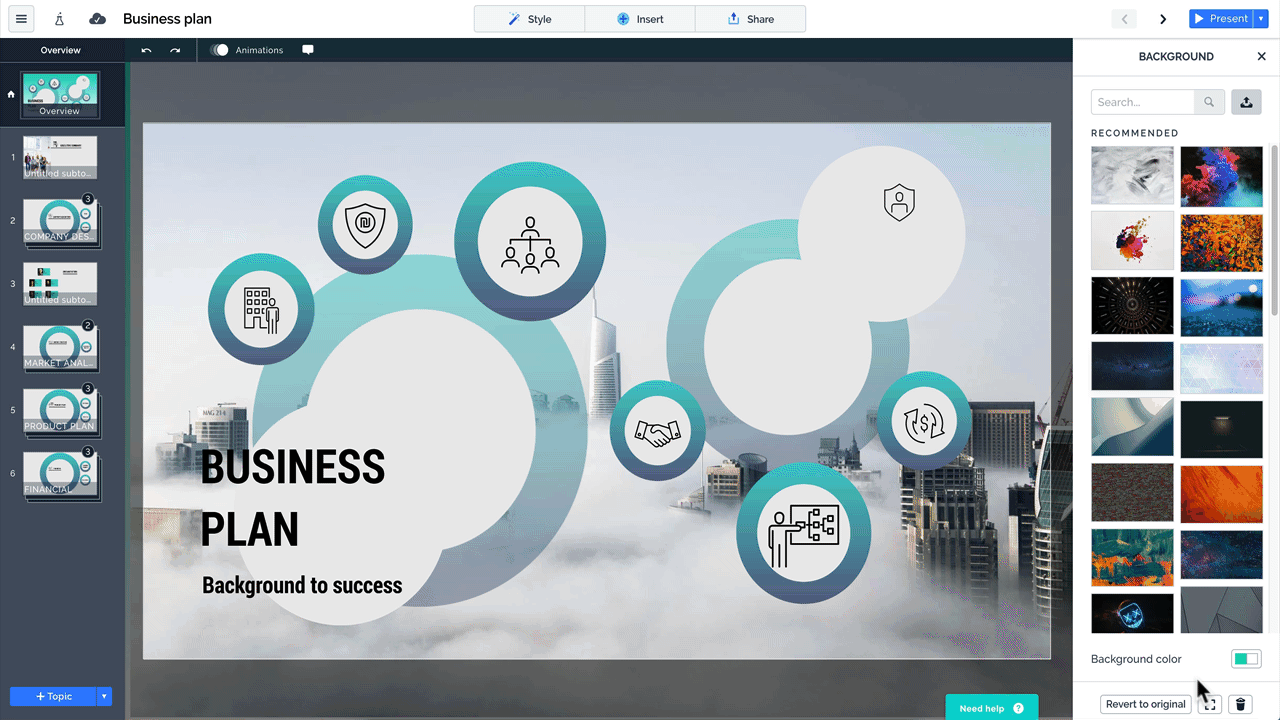This screenshot has width=1280, height=720.
Task: Delete background with trash icon
Action: click(x=1241, y=704)
